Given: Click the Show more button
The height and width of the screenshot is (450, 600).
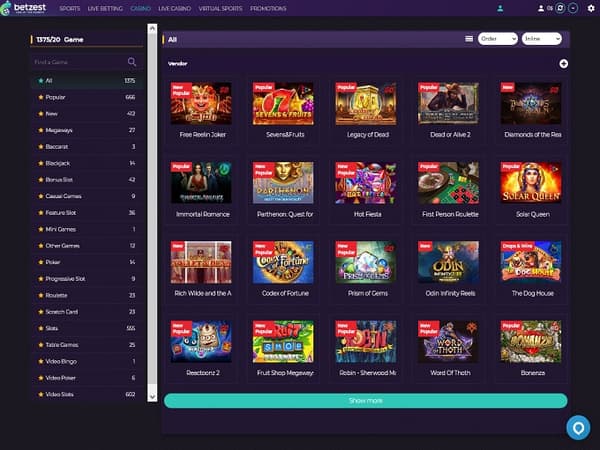Looking at the screenshot, I should pyautogui.click(x=365, y=401).
